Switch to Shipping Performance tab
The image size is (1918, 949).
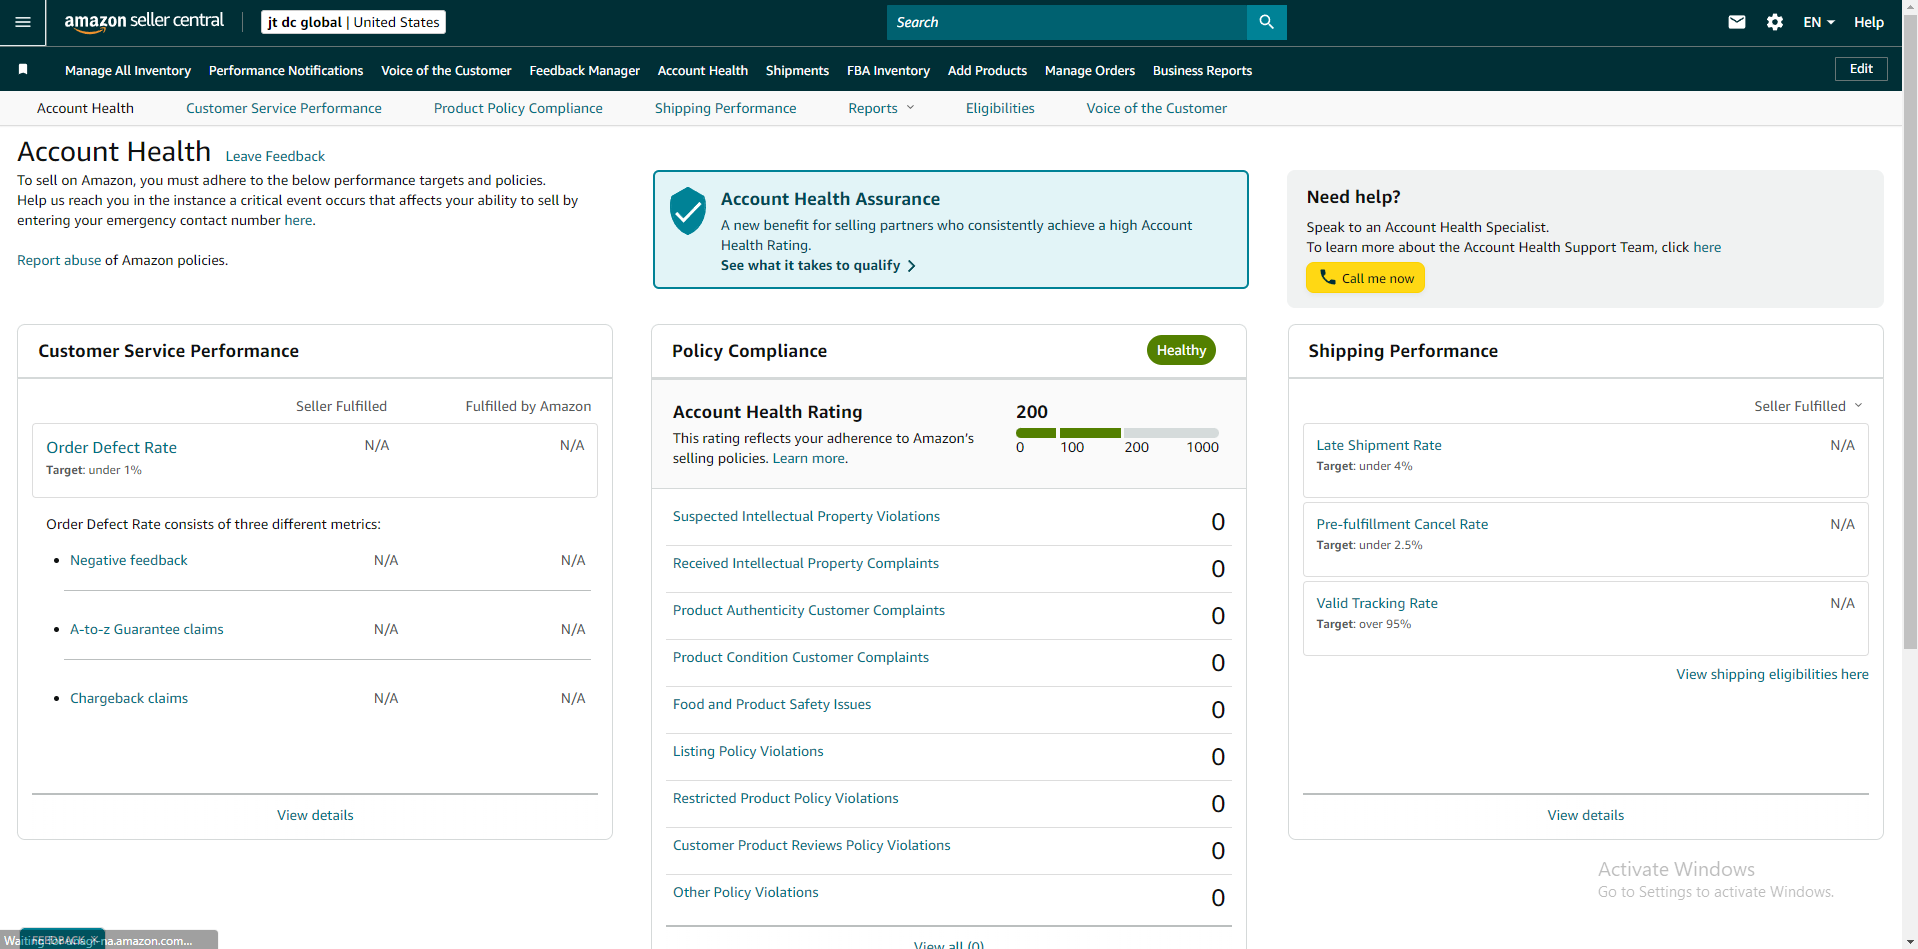(x=725, y=108)
